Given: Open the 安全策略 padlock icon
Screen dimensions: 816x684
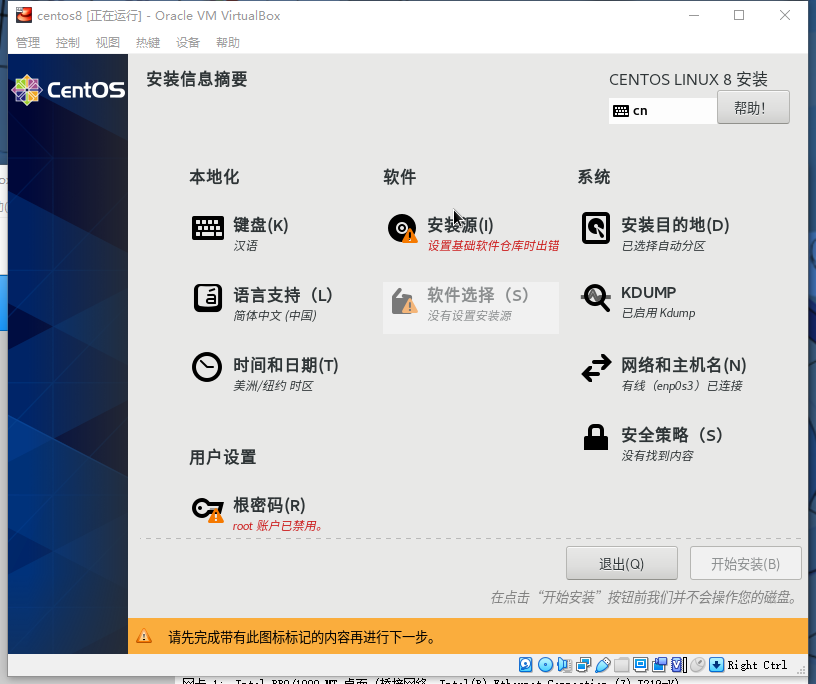Looking at the screenshot, I should 596,437.
